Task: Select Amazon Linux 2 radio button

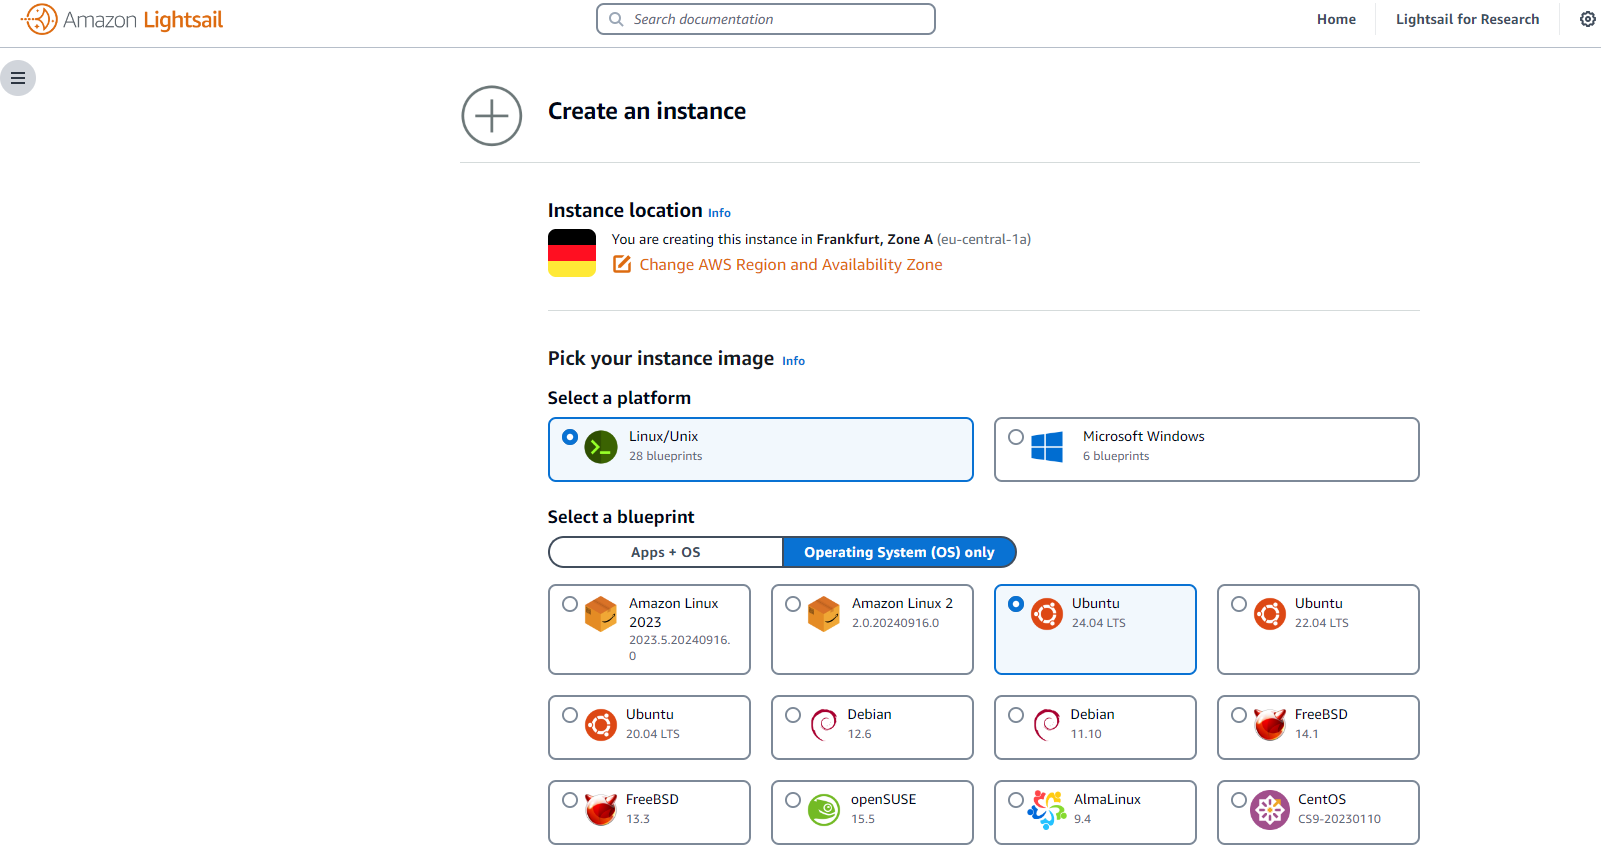Action: (793, 604)
